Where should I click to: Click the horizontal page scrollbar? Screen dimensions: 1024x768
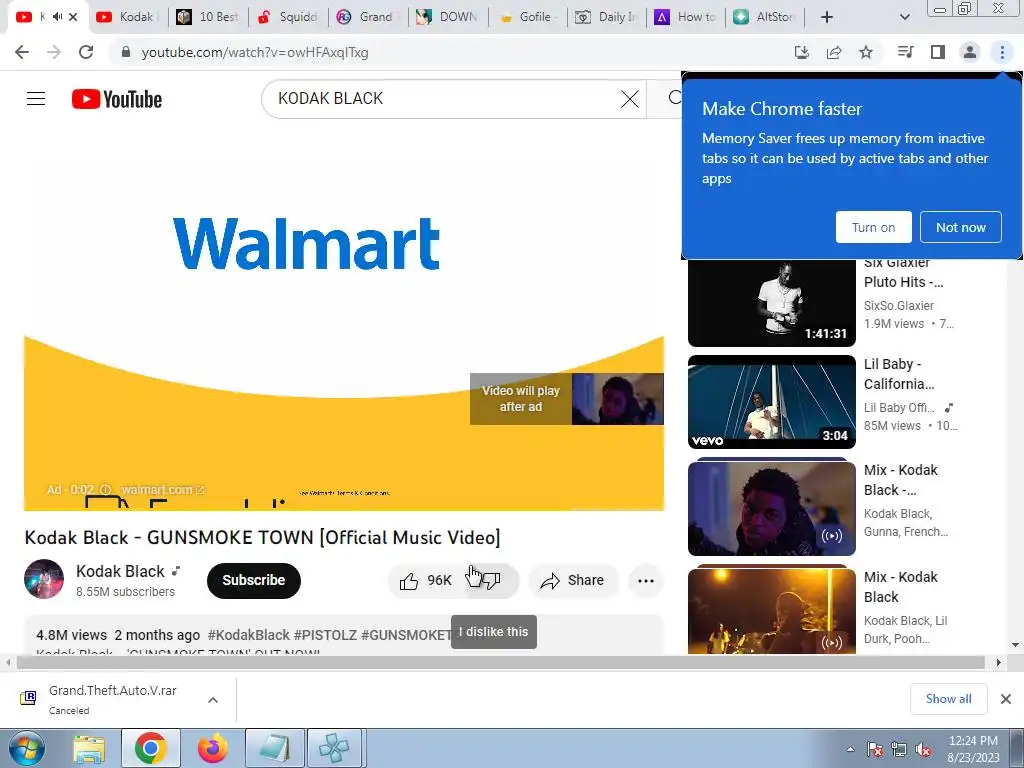click(x=500, y=662)
